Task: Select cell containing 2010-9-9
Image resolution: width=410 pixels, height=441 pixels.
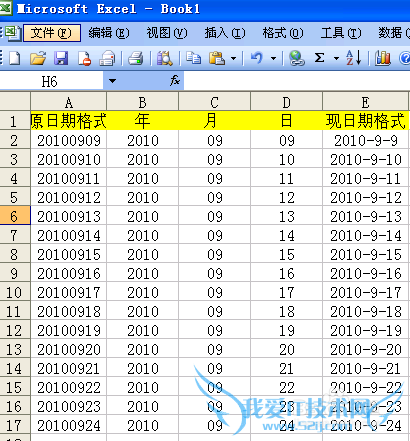Action: tap(366, 140)
